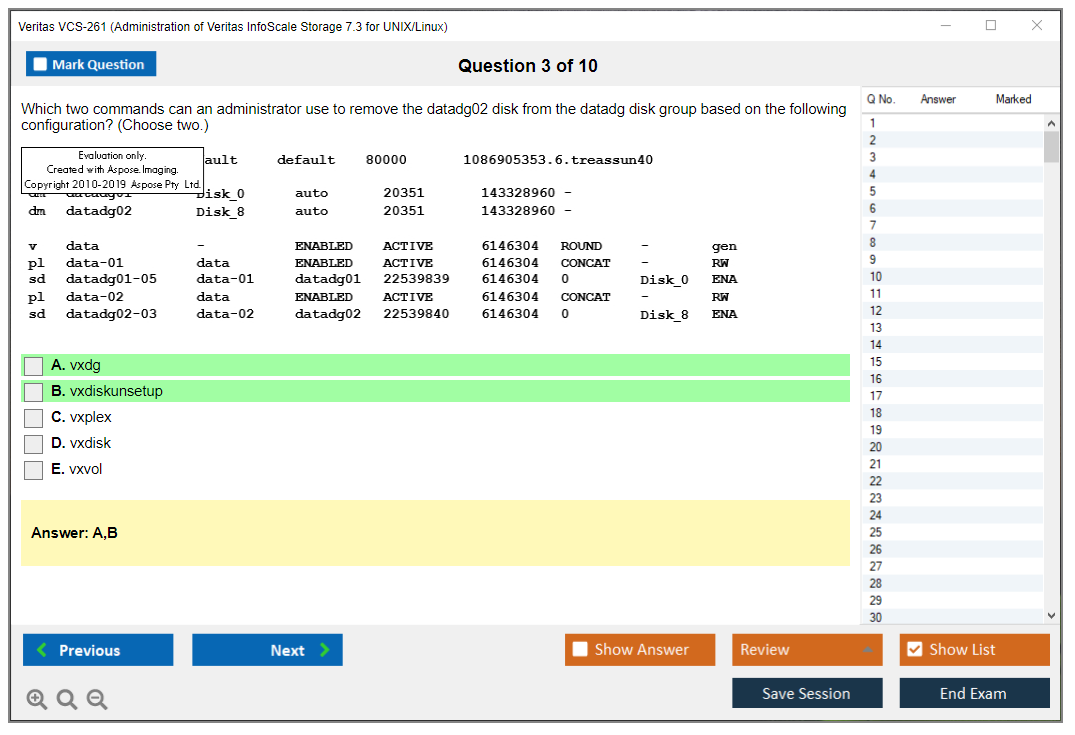Select checkbox for B. vxdiskunsetup
Viewport: 1075px width, 735px height.
tap(34, 392)
